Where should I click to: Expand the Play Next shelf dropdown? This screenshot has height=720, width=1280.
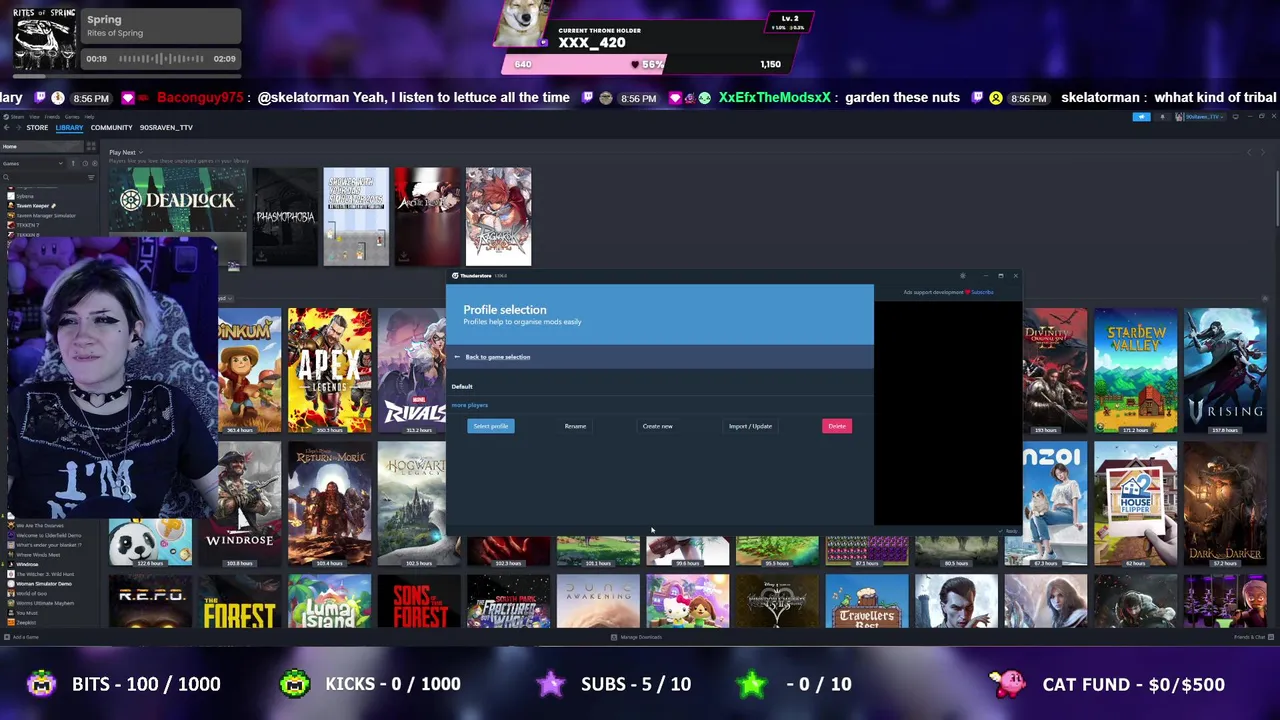126,152
